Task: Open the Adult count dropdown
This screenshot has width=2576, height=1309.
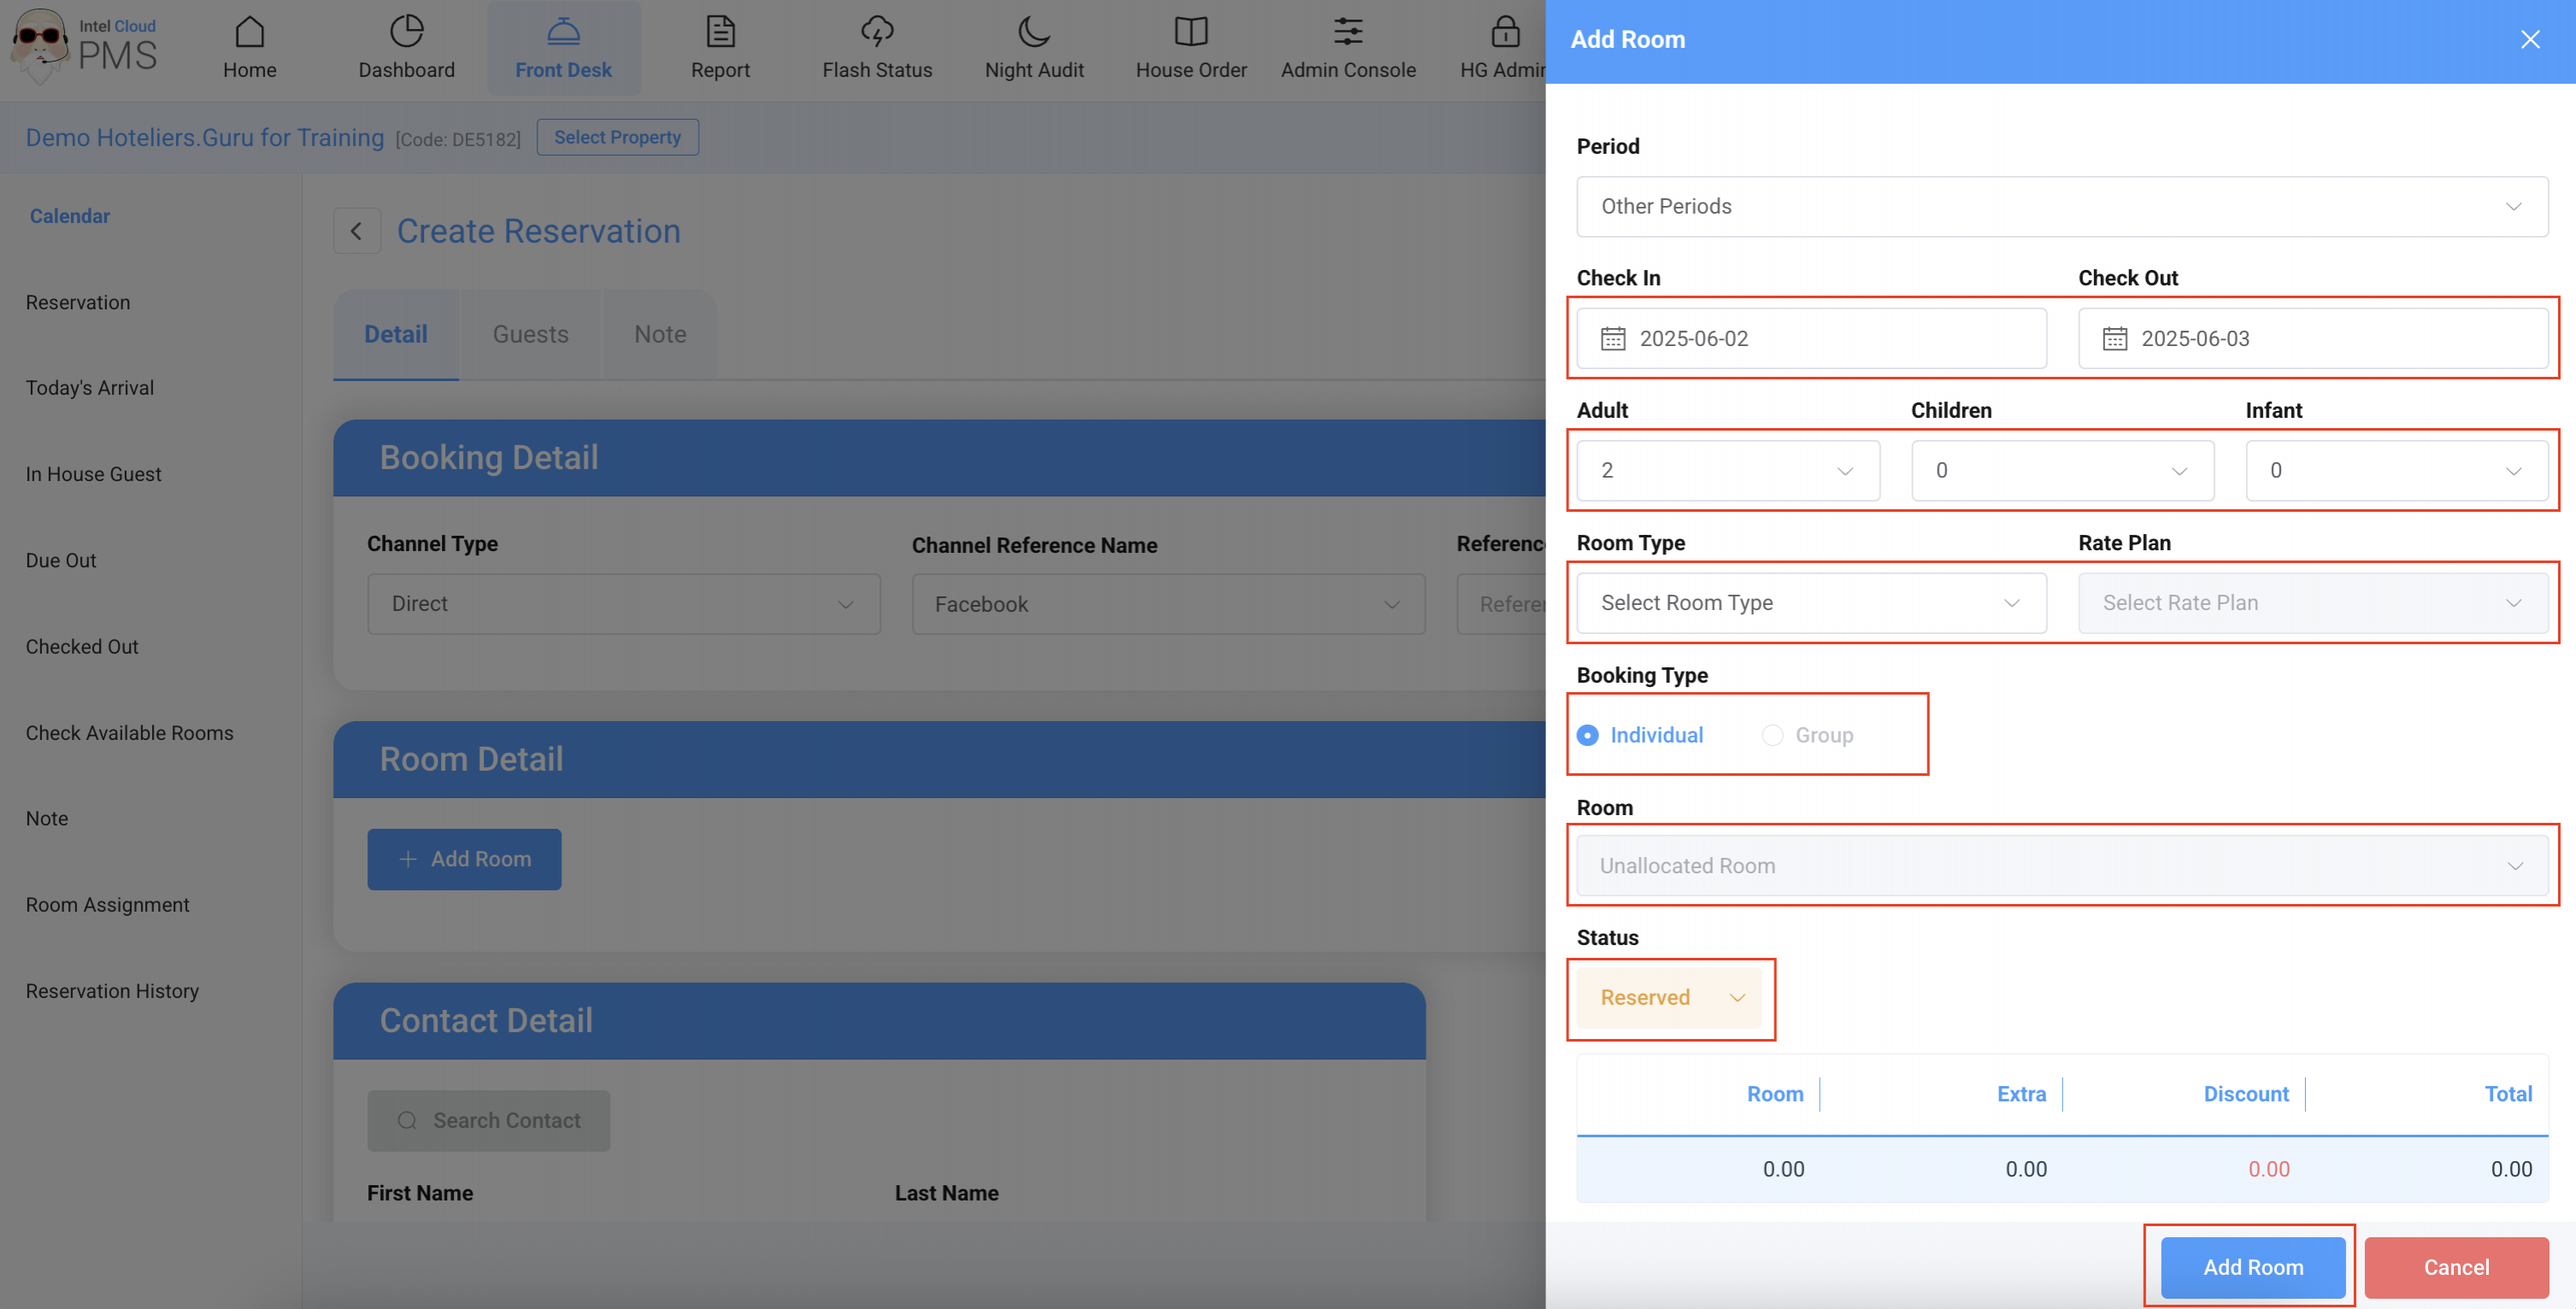Action: [1727, 471]
